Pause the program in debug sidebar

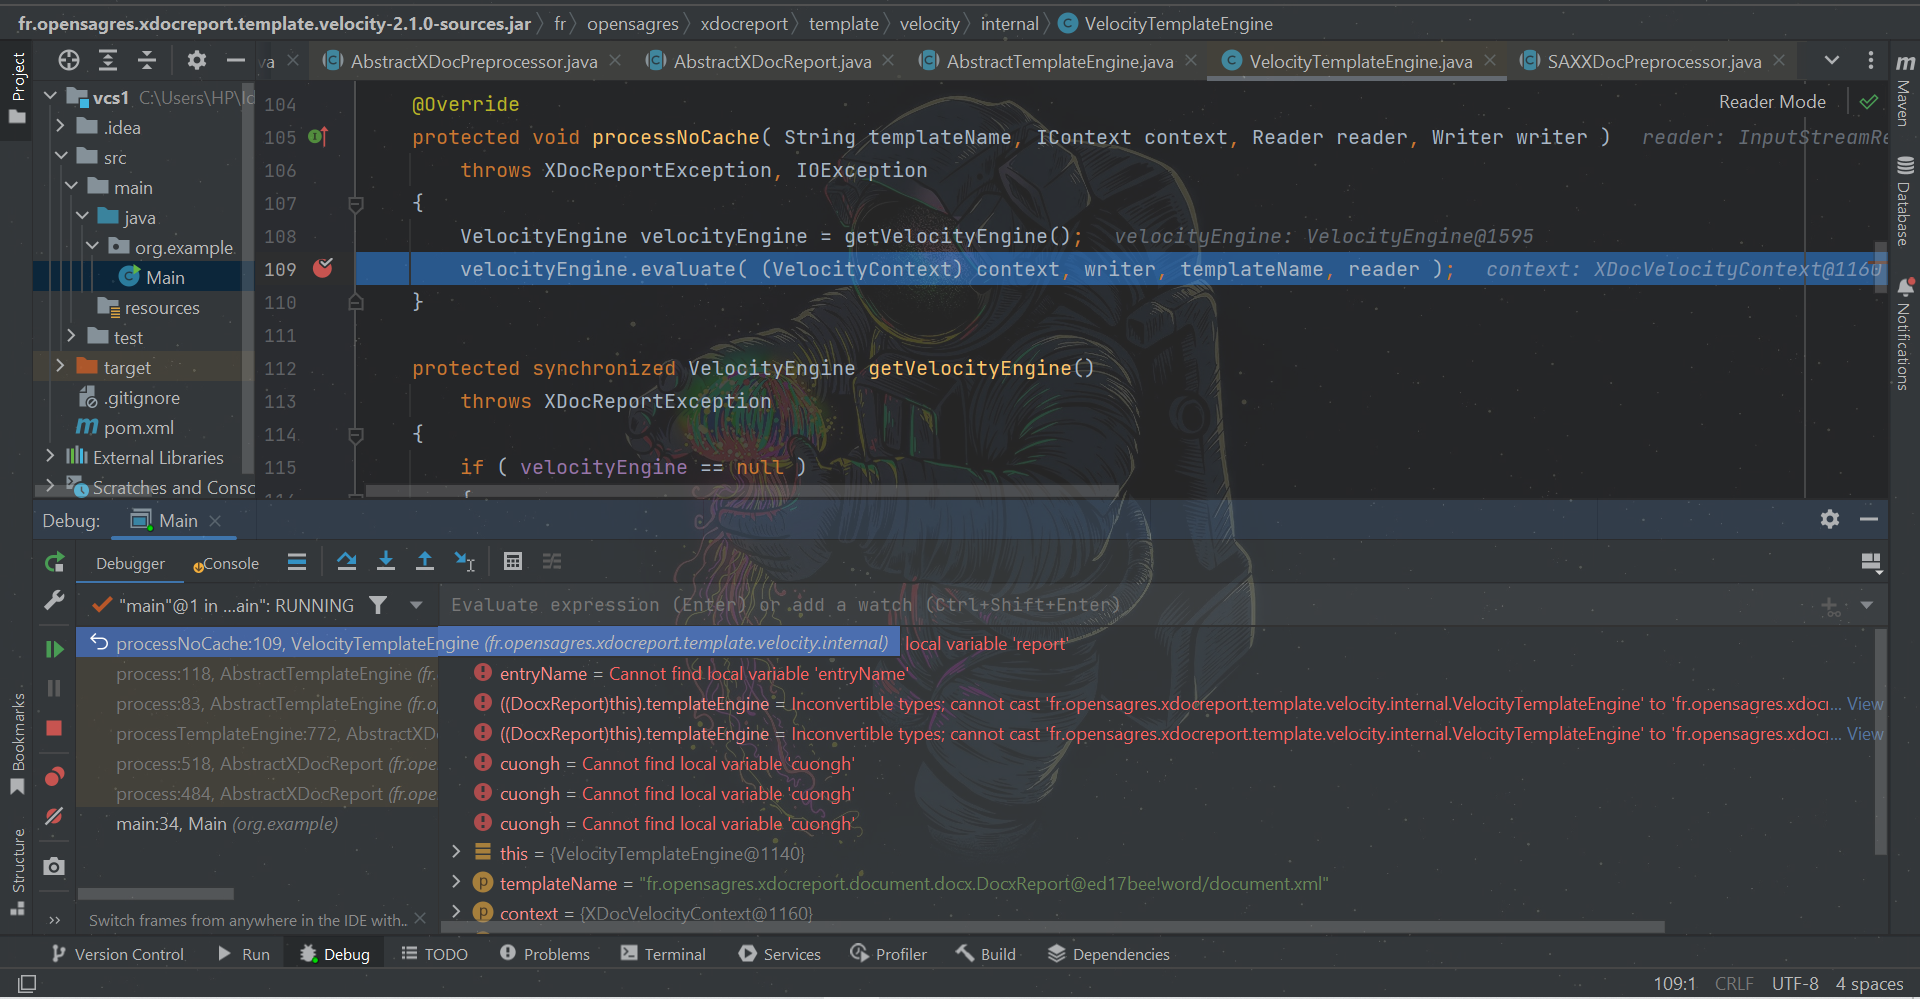click(x=55, y=688)
